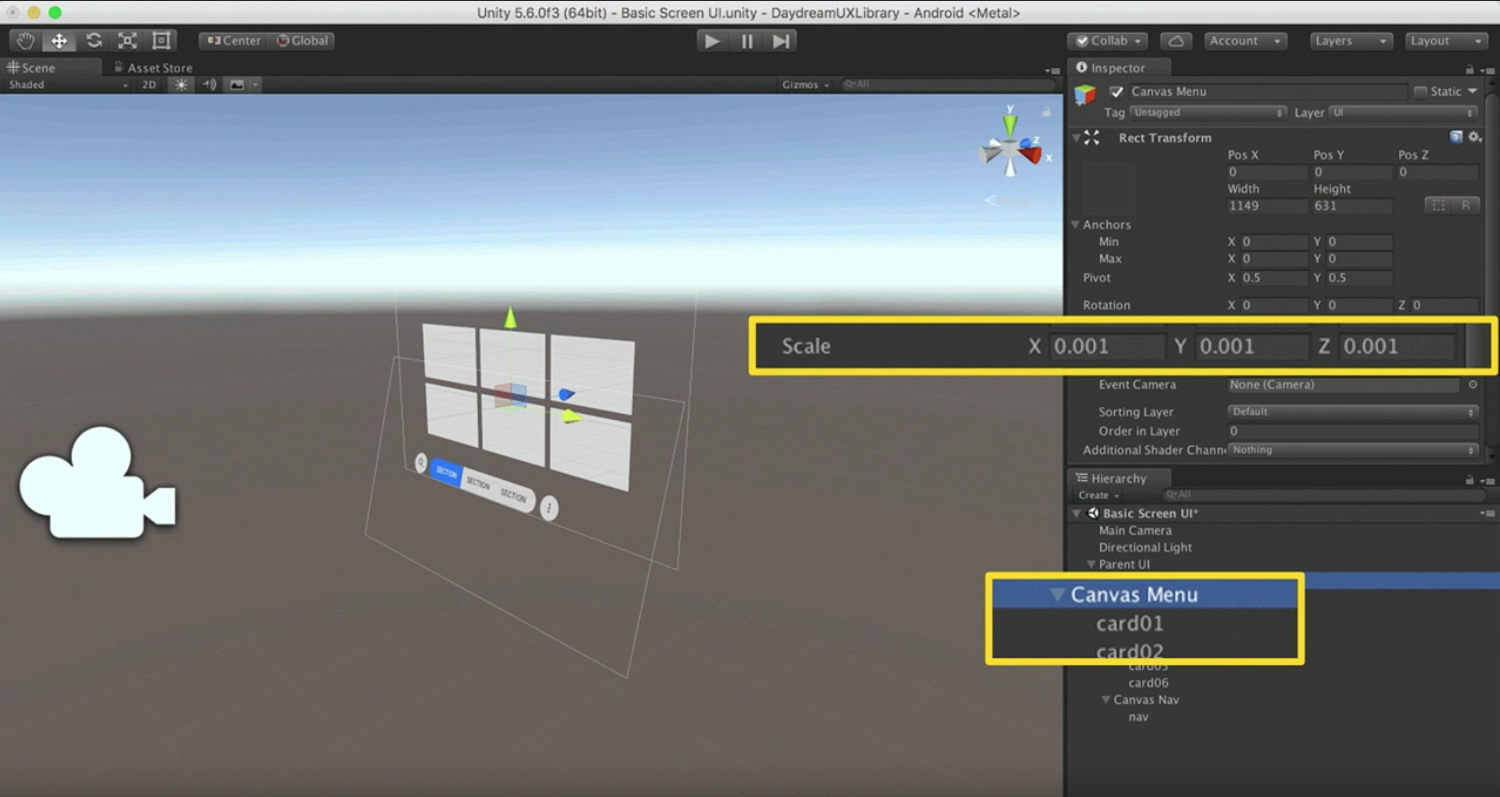Toggle Global coordinate handles
Screen dimensions: 1500x797
coord(303,41)
